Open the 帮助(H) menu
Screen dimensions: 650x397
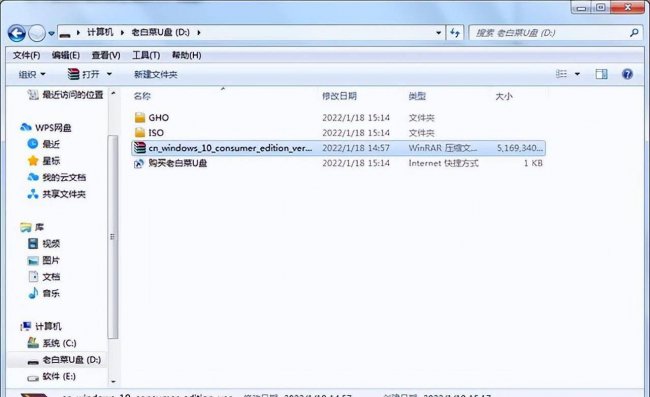coord(187,55)
